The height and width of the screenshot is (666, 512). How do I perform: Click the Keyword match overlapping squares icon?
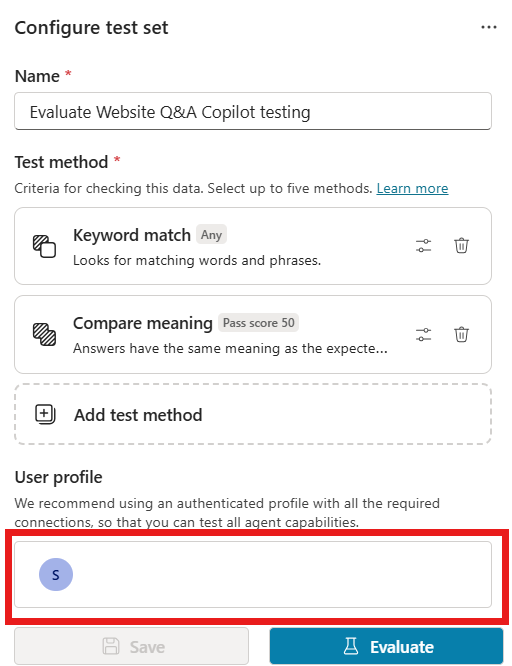pos(44,246)
